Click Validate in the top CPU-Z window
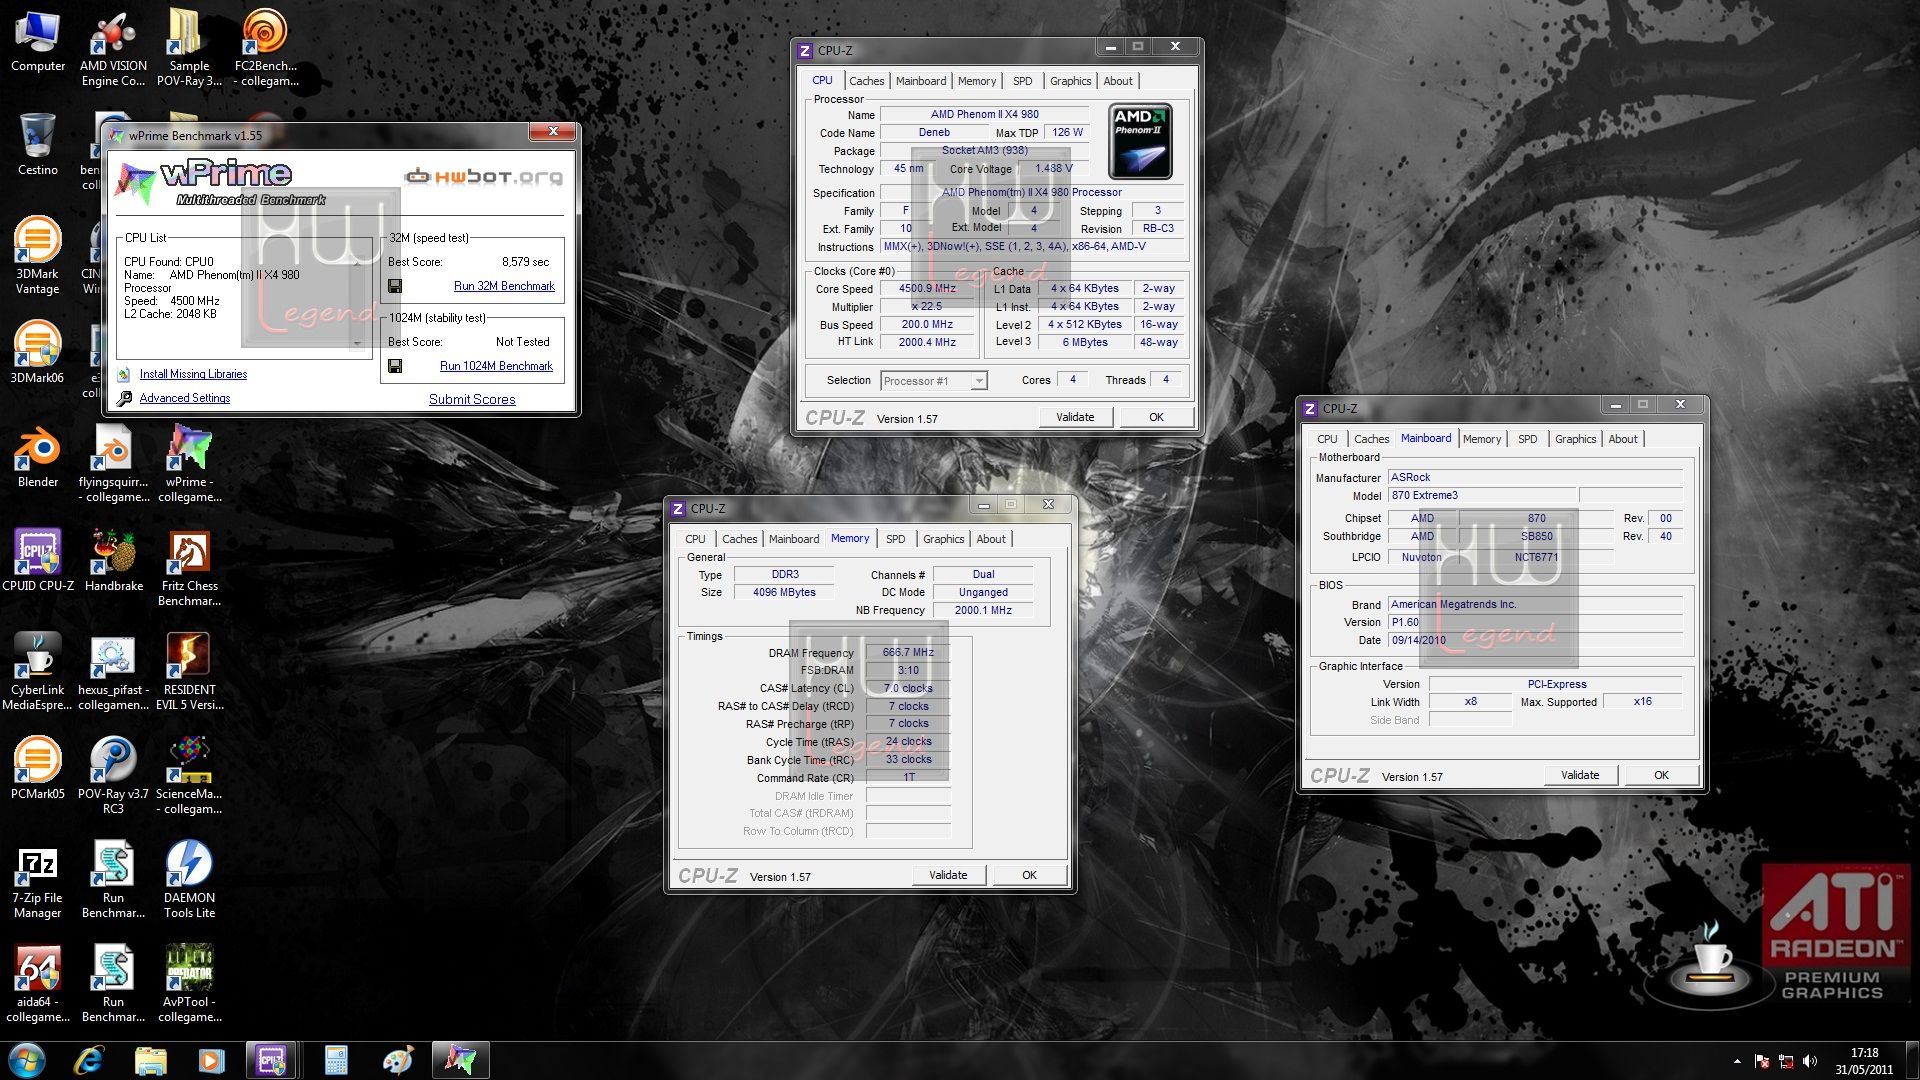Screen dimensions: 1920x1080 pos(1075,417)
